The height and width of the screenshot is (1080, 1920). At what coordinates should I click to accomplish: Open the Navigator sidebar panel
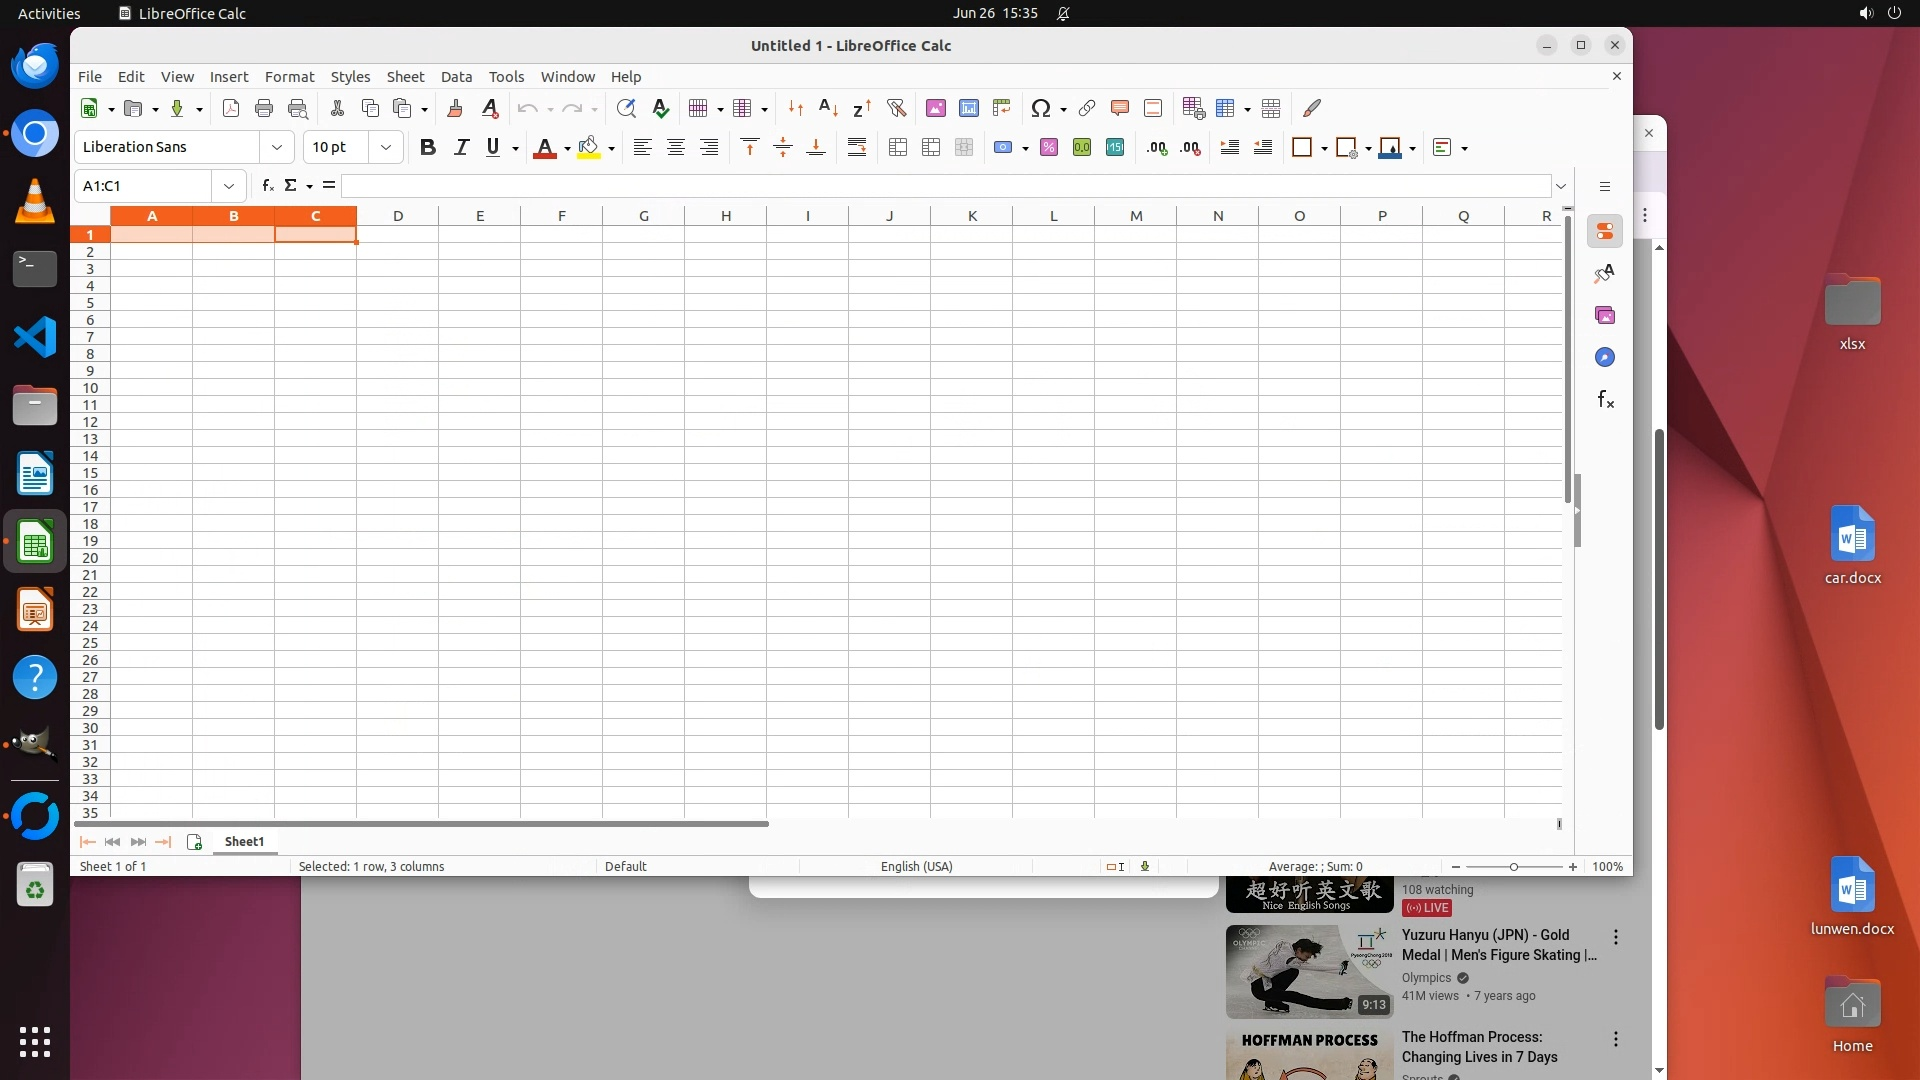pos(1605,358)
